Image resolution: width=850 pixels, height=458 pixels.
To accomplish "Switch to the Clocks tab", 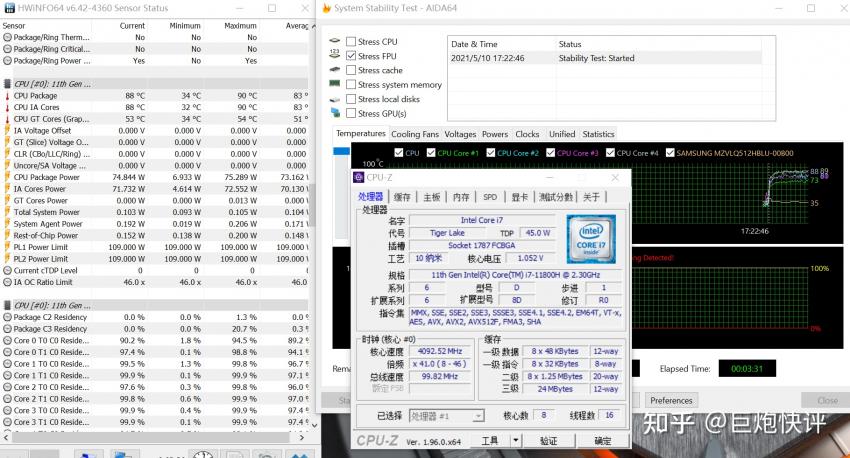I will pyautogui.click(x=527, y=134).
